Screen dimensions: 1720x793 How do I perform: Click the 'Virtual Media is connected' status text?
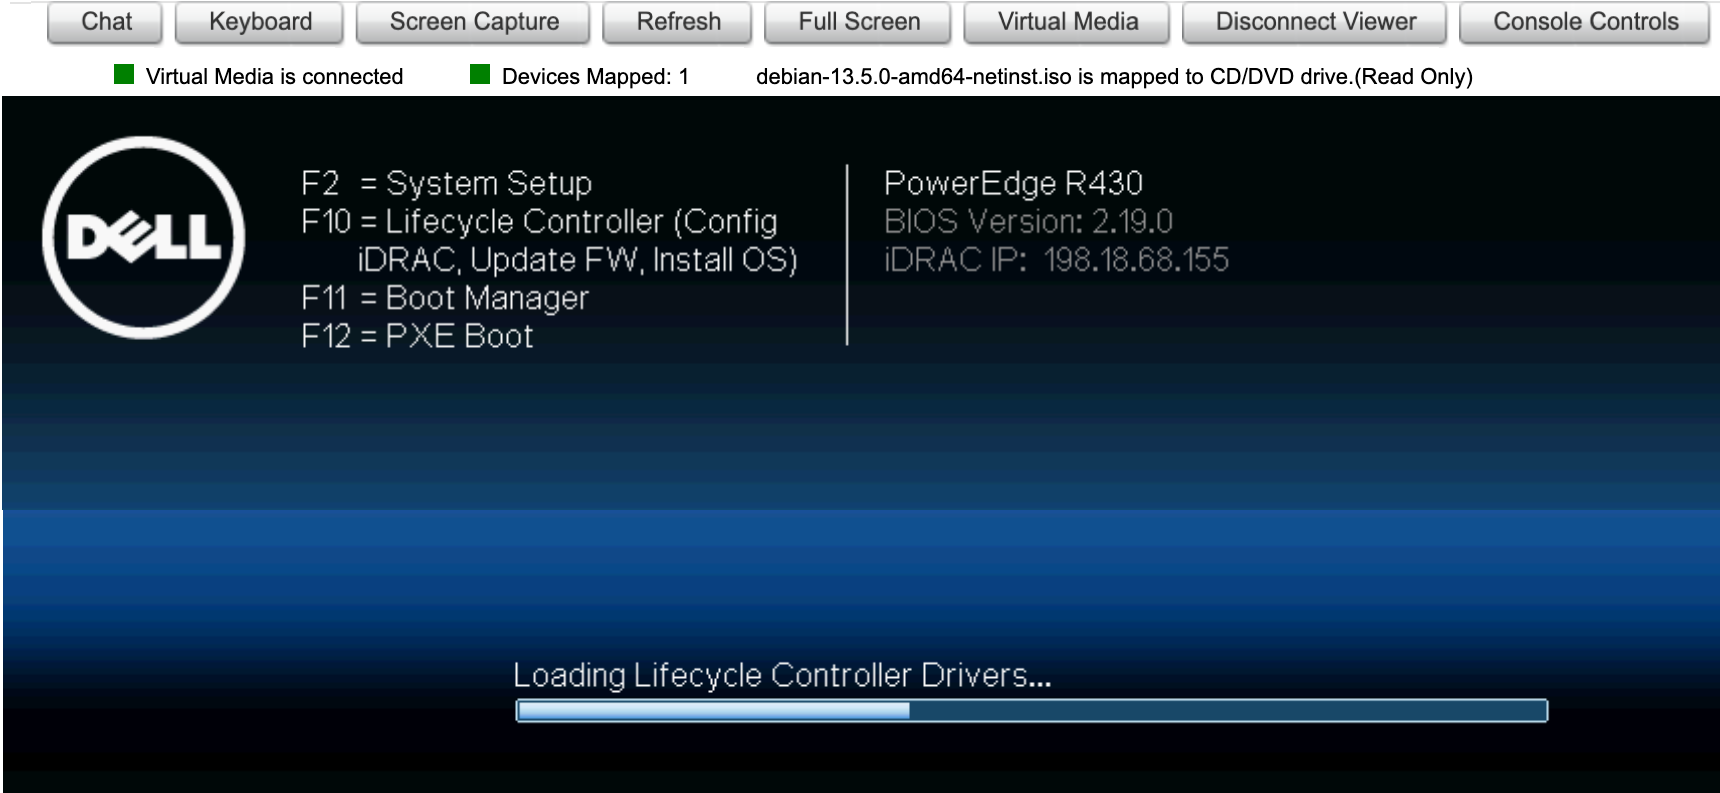point(274,76)
